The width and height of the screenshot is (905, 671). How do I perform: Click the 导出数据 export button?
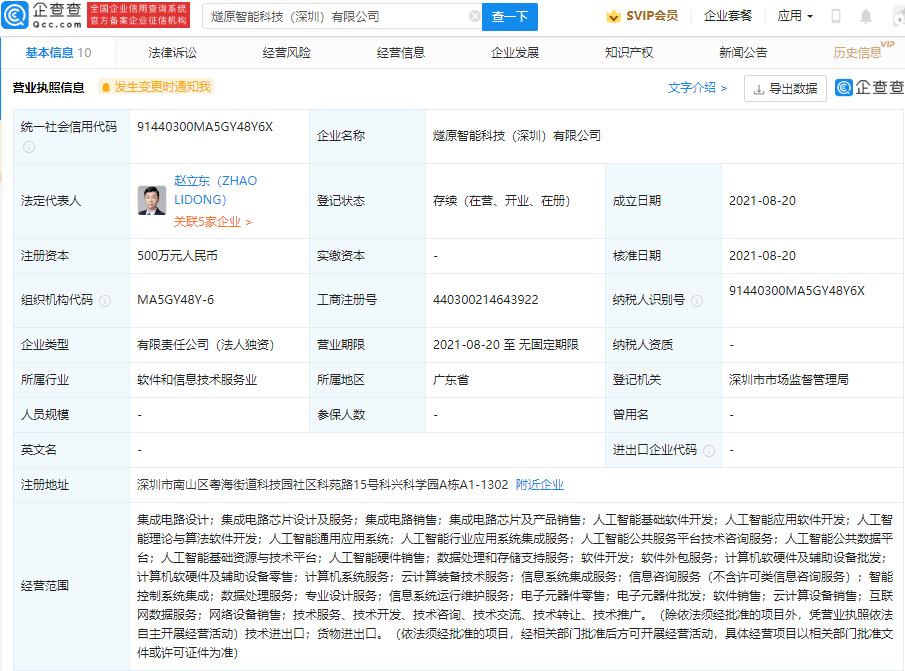[x=785, y=88]
